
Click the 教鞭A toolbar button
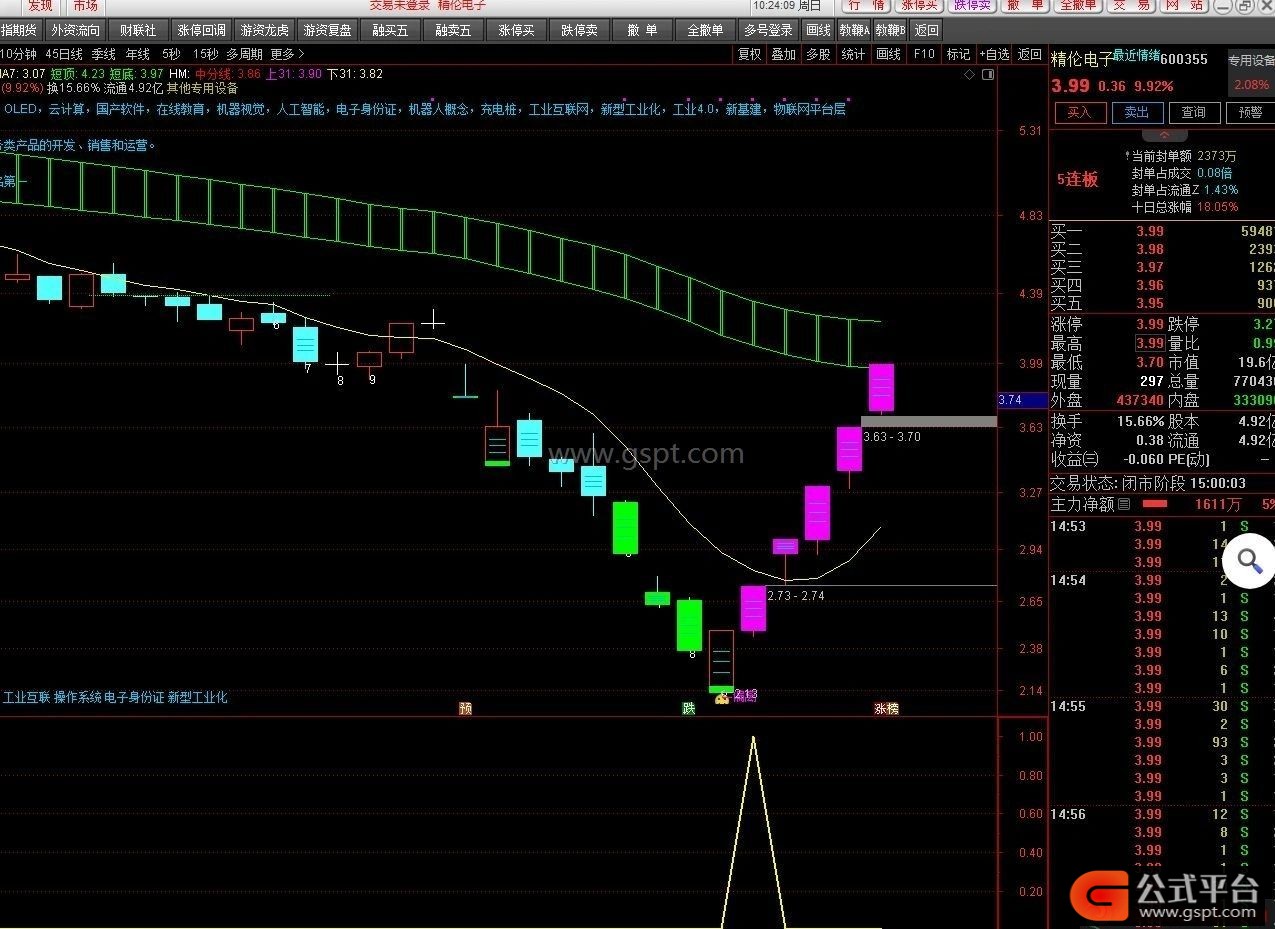(854, 30)
